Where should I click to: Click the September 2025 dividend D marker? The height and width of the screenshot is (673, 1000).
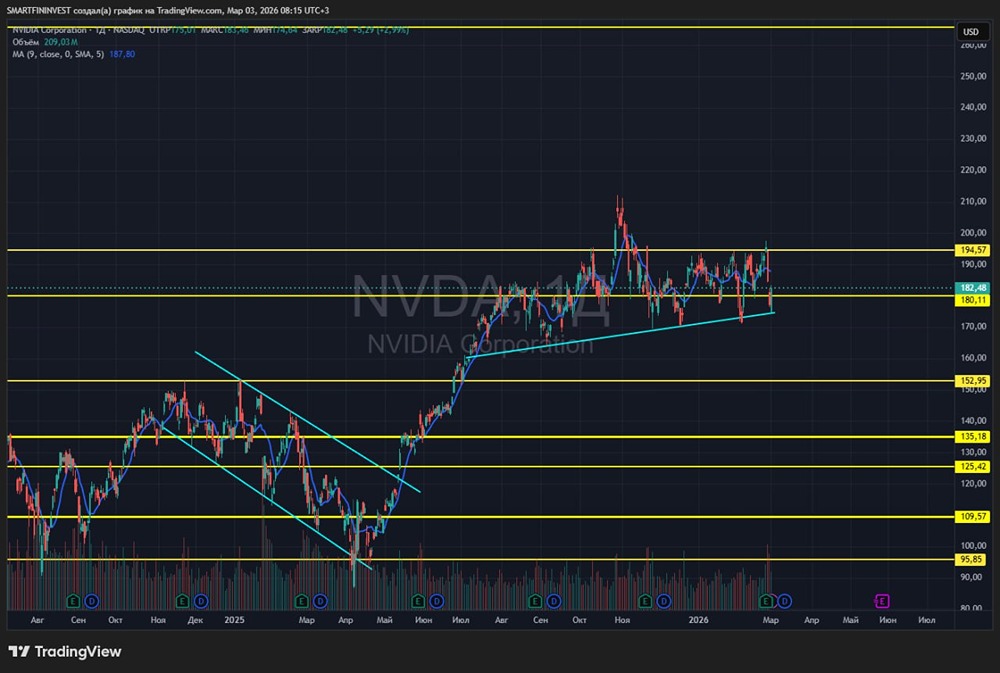coord(554,601)
